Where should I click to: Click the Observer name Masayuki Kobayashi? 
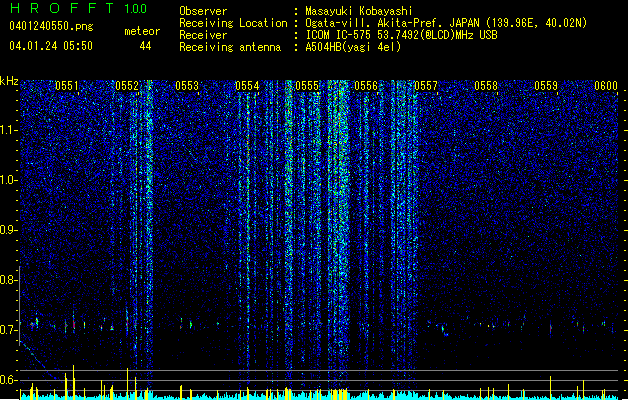click(359, 11)
